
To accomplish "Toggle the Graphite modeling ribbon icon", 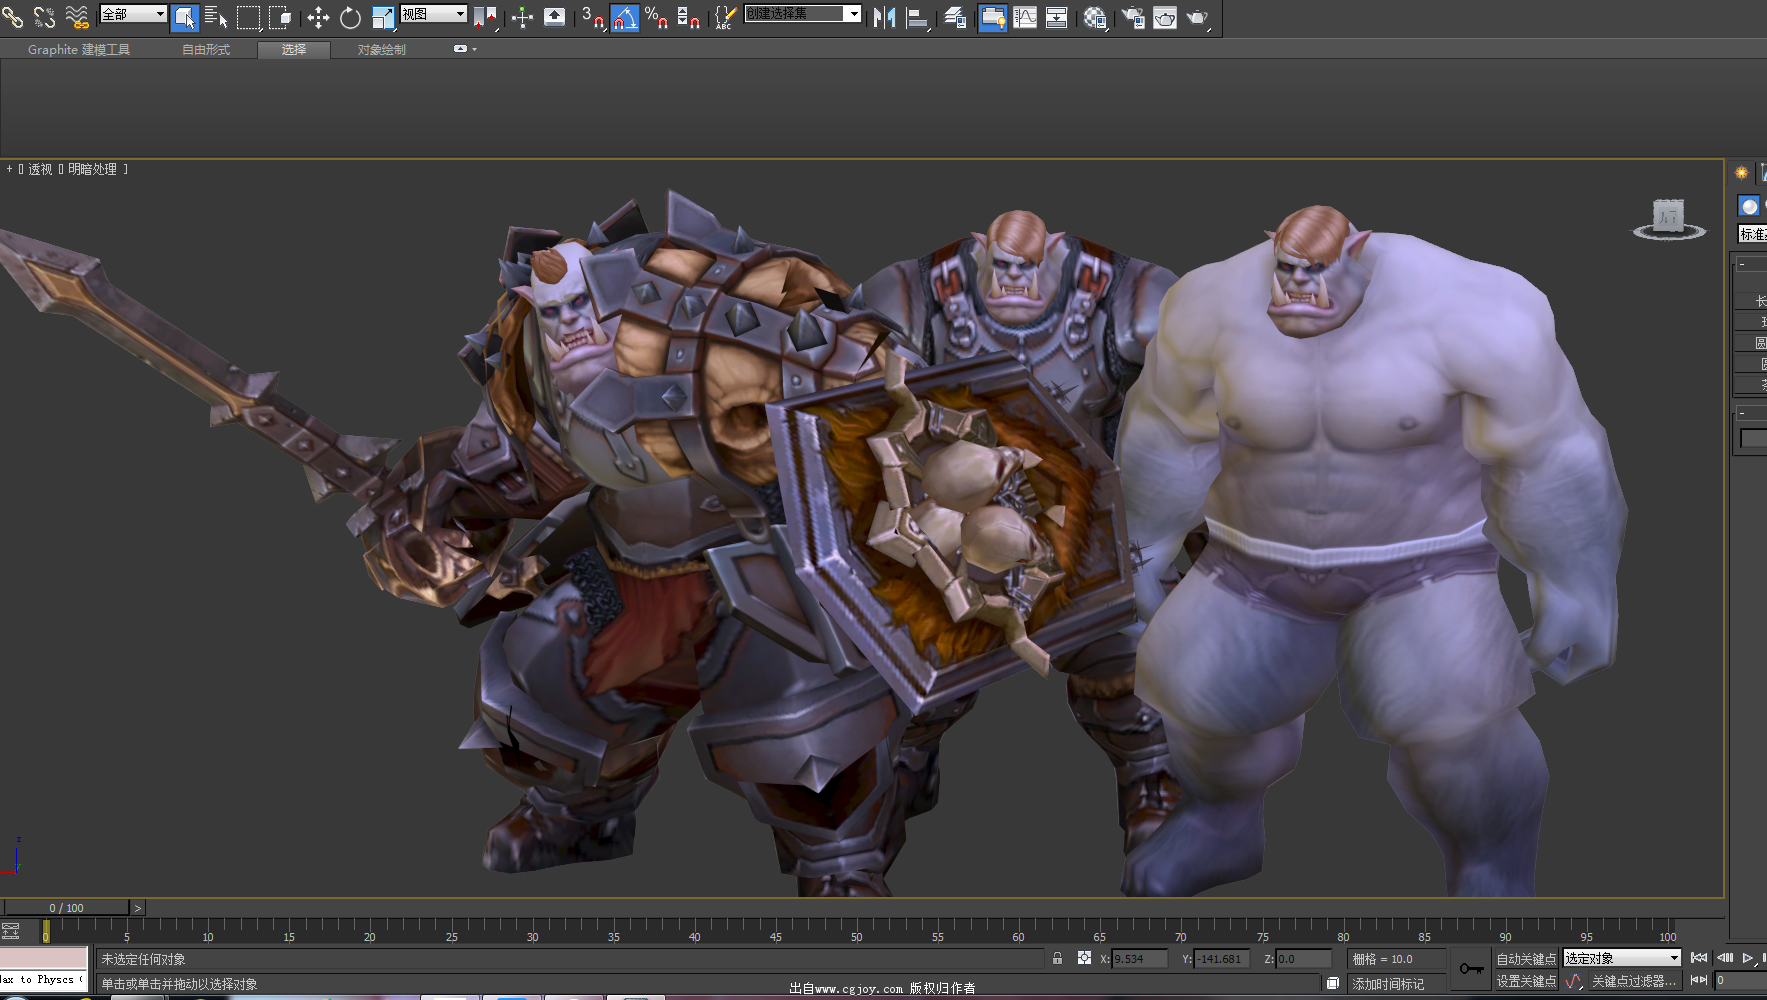I will pyautogui.click(x=993, y=16).
